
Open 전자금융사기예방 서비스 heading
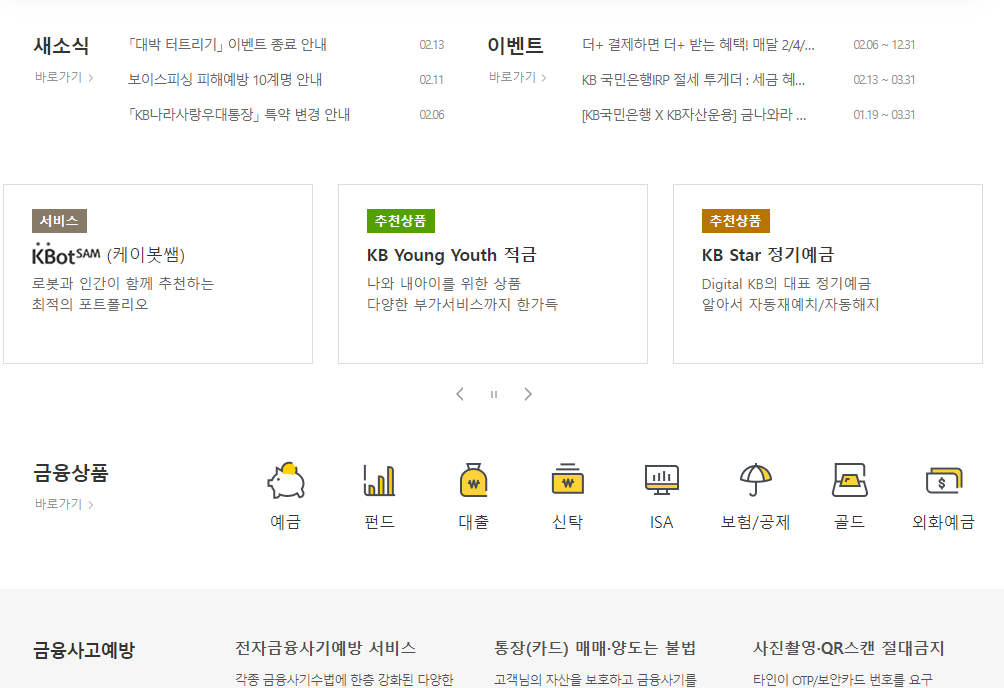[x=325, y=648]
